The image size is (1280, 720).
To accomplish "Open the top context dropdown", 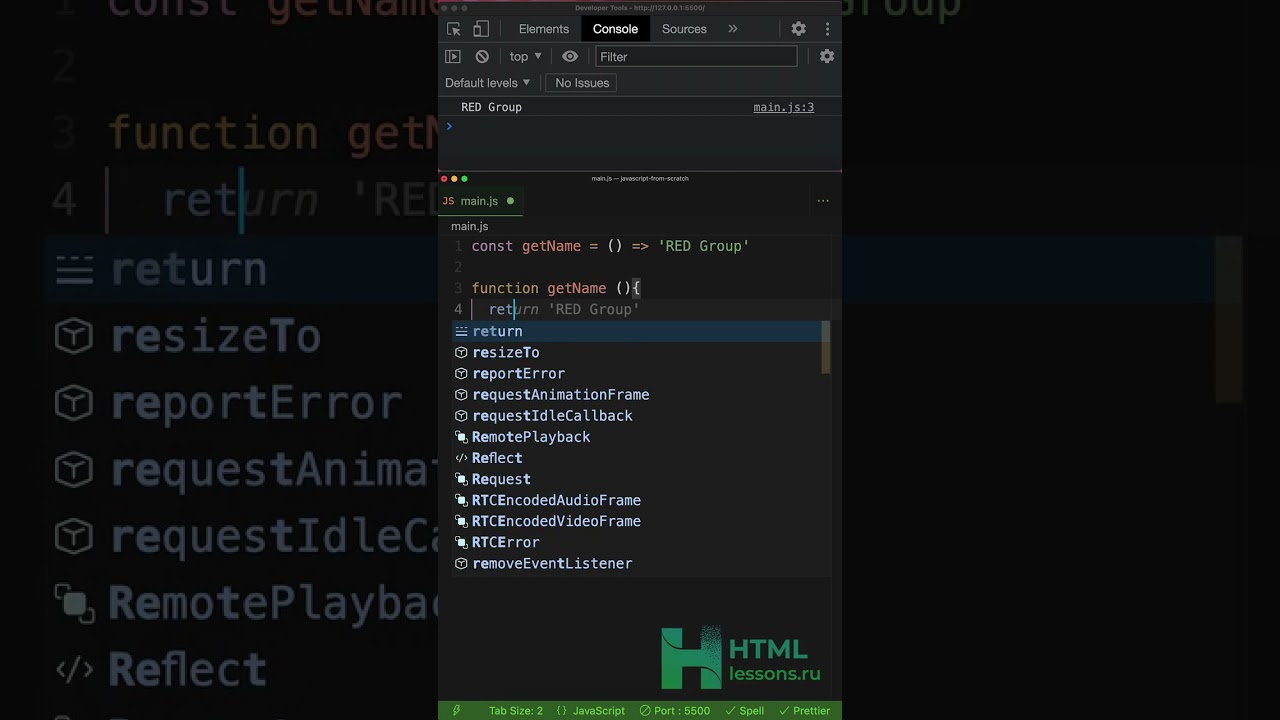I will click(526, 57).
